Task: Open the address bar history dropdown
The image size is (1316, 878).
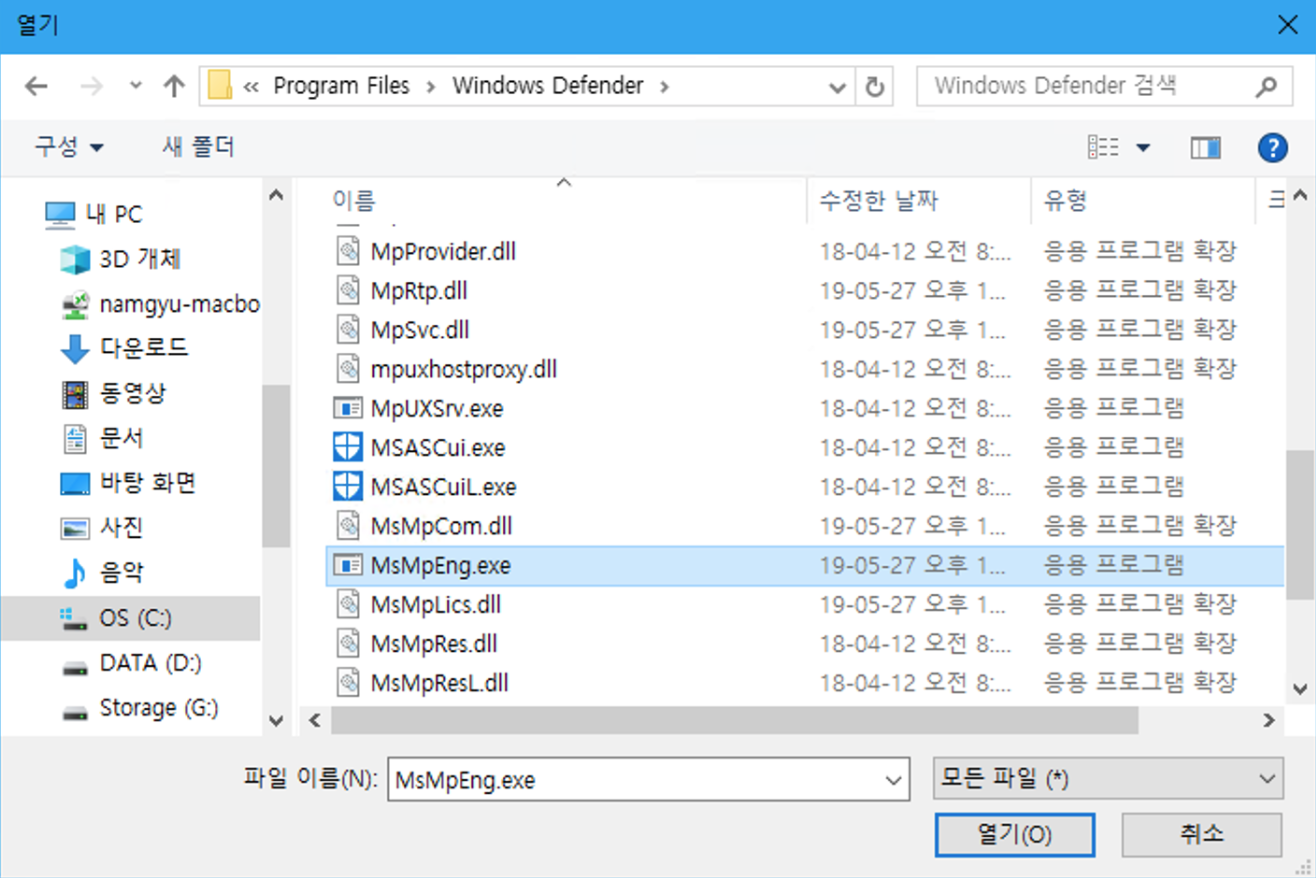Action: pyautogui.click(x=838, y=87)
